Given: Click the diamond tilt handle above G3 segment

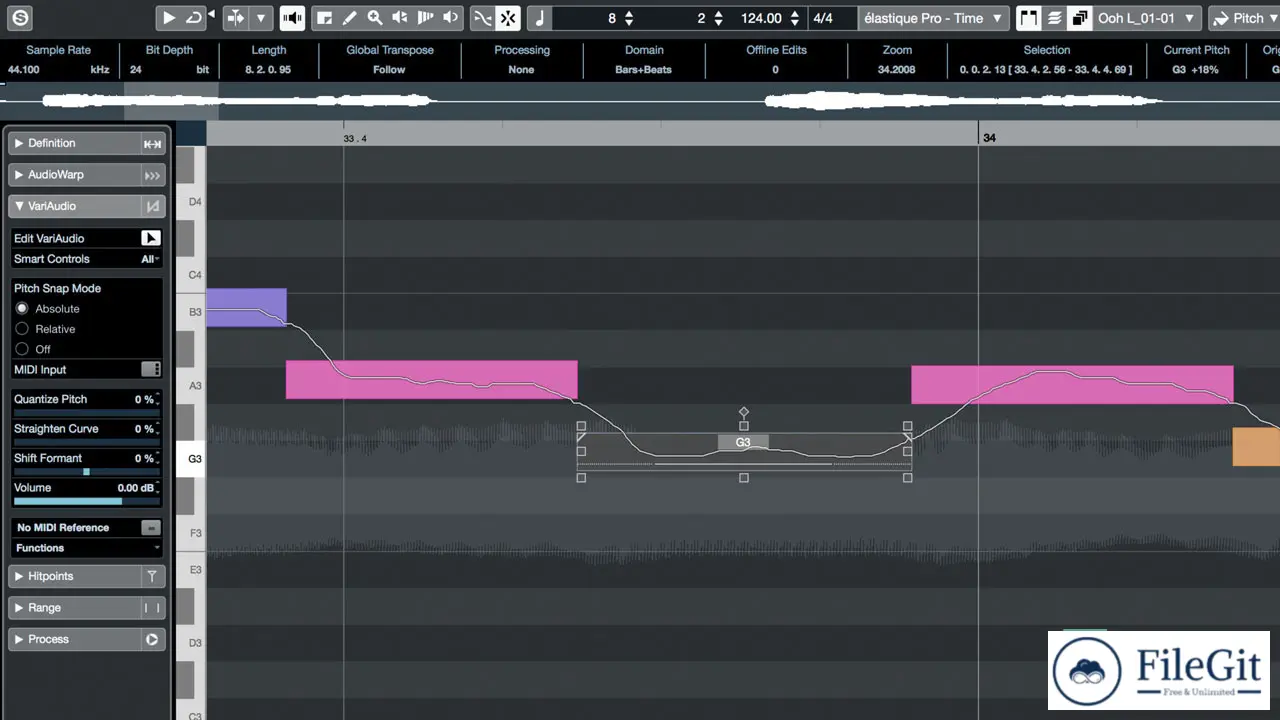Looking at the screenshot, I should [x=743, y=412].
